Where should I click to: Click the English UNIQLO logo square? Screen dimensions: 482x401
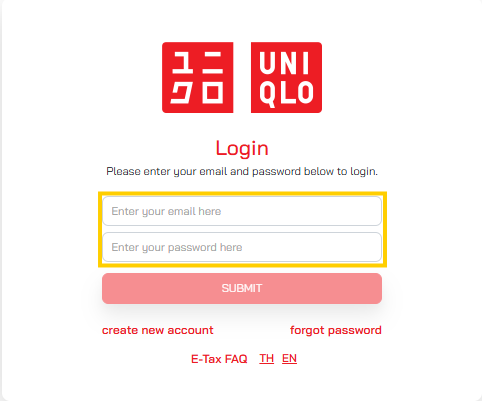(286, 78)
